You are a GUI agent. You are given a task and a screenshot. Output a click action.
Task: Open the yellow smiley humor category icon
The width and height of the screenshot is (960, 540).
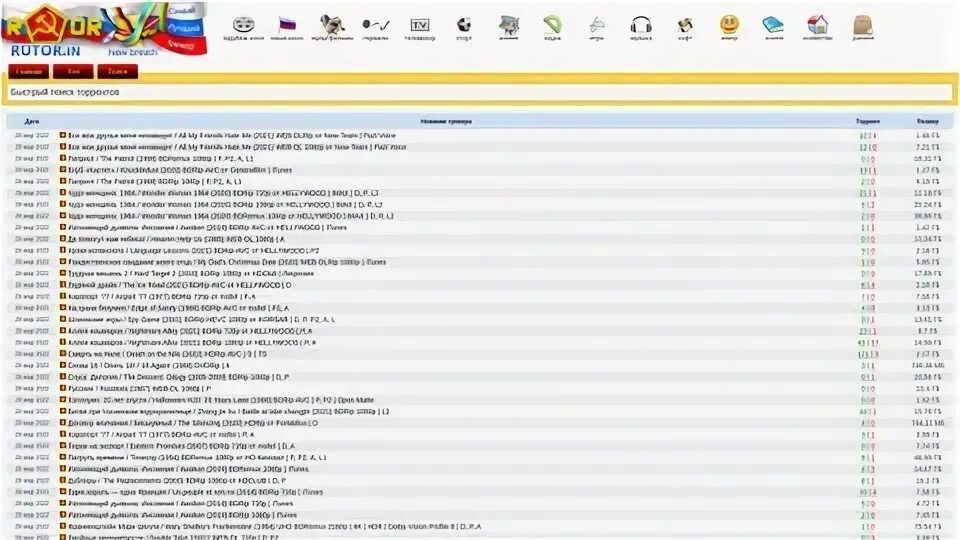coord(729,25)
